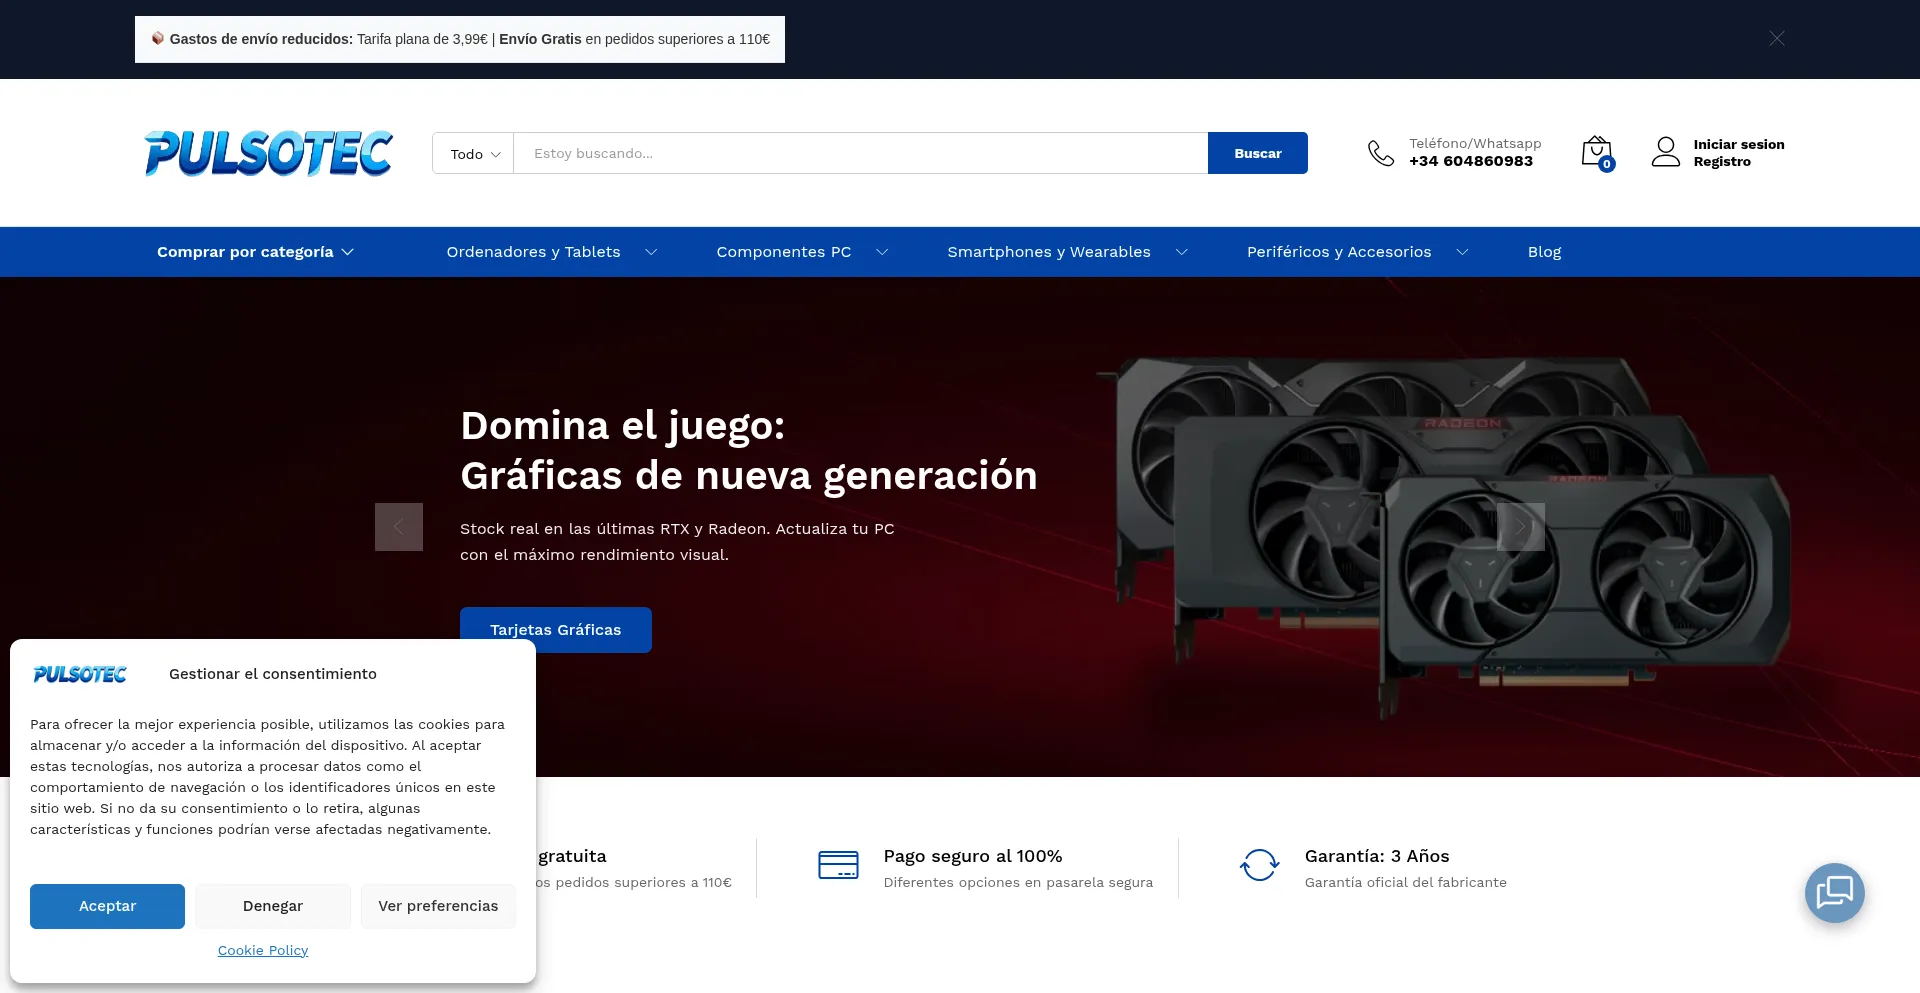Screen dimensions: 1920x993
Task: Expand chevron next to Smartphones y Wearables
Action: coord(1181,252)
